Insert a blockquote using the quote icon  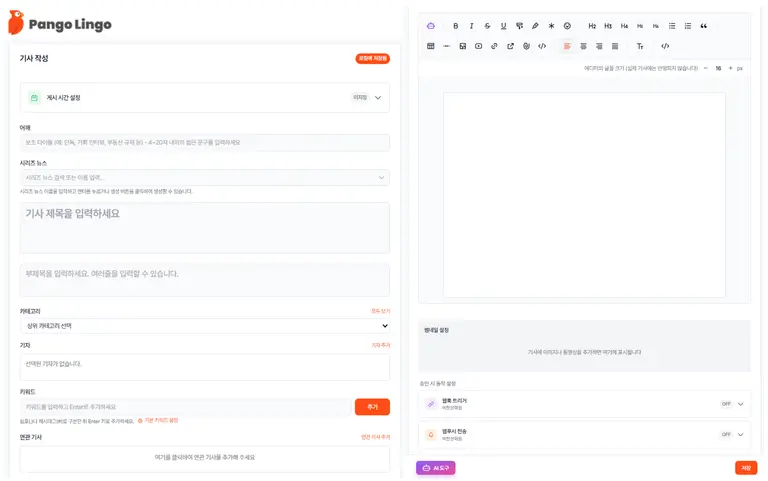[x=703, y=26]
